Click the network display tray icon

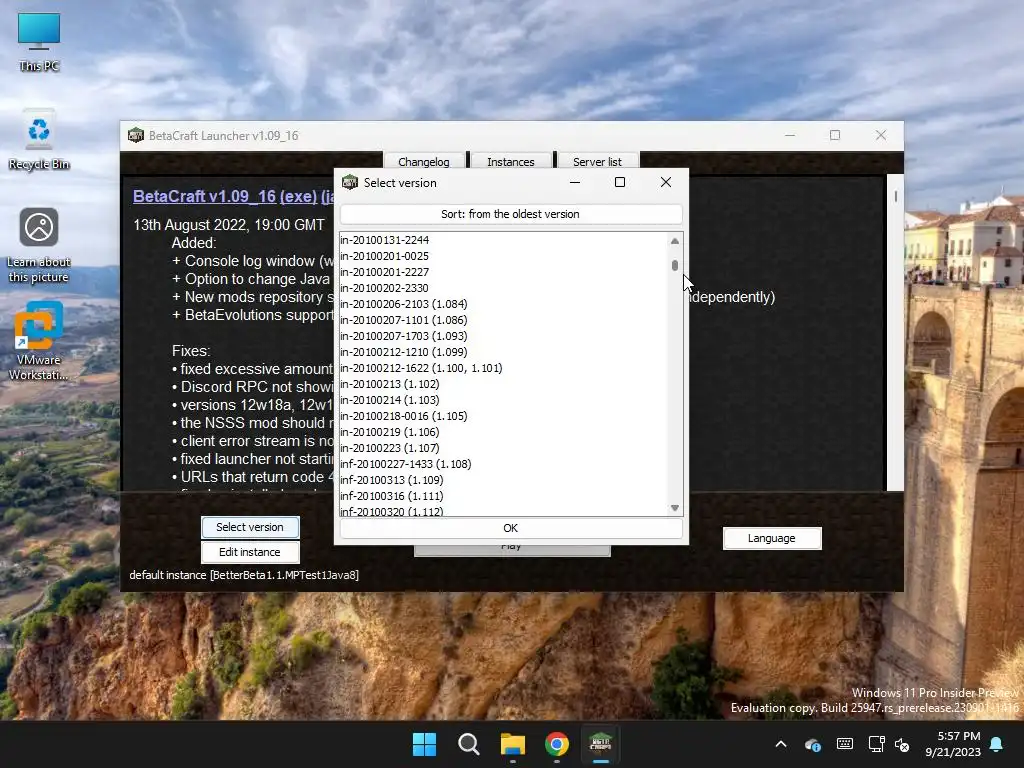pos(876,744)
